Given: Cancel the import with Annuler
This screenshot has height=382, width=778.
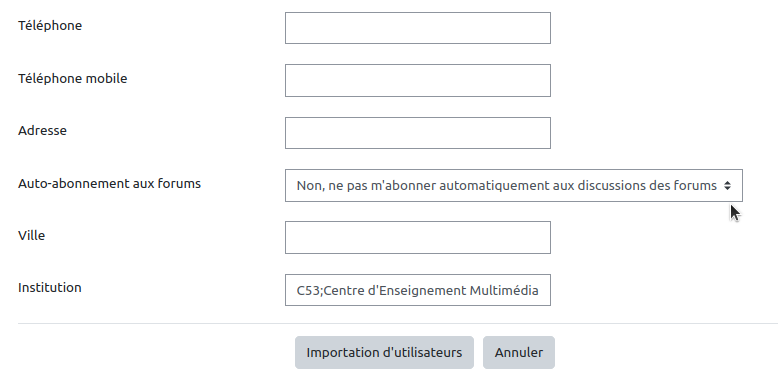Looking at the screenshot, I should point(519,353).
